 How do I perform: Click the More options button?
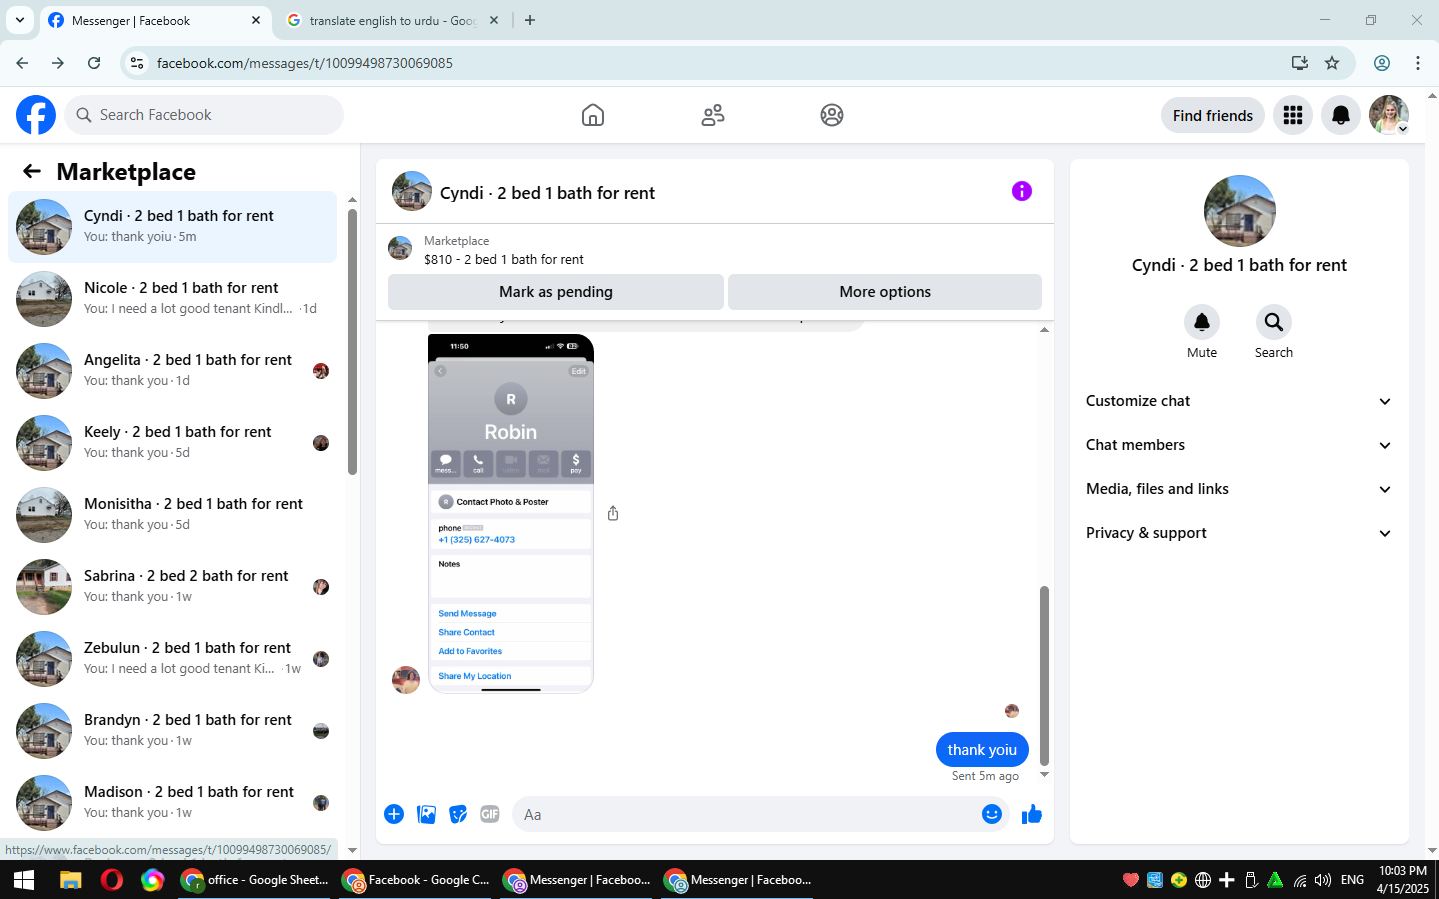tap(885, 292)
